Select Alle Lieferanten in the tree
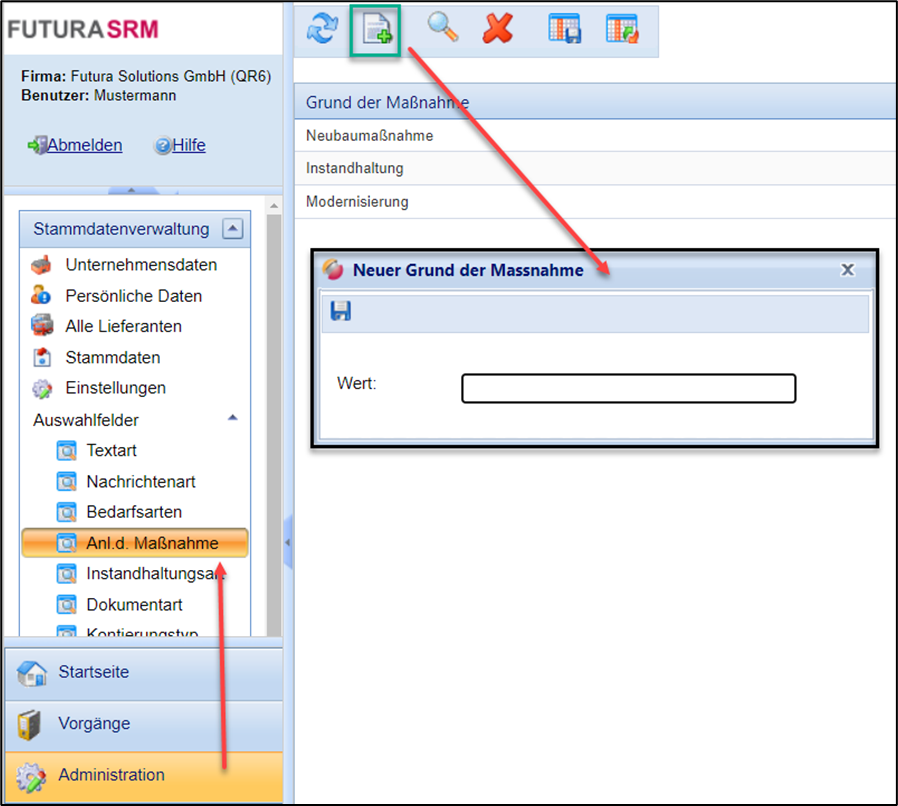898x806 pixels. tap(123, 326)
